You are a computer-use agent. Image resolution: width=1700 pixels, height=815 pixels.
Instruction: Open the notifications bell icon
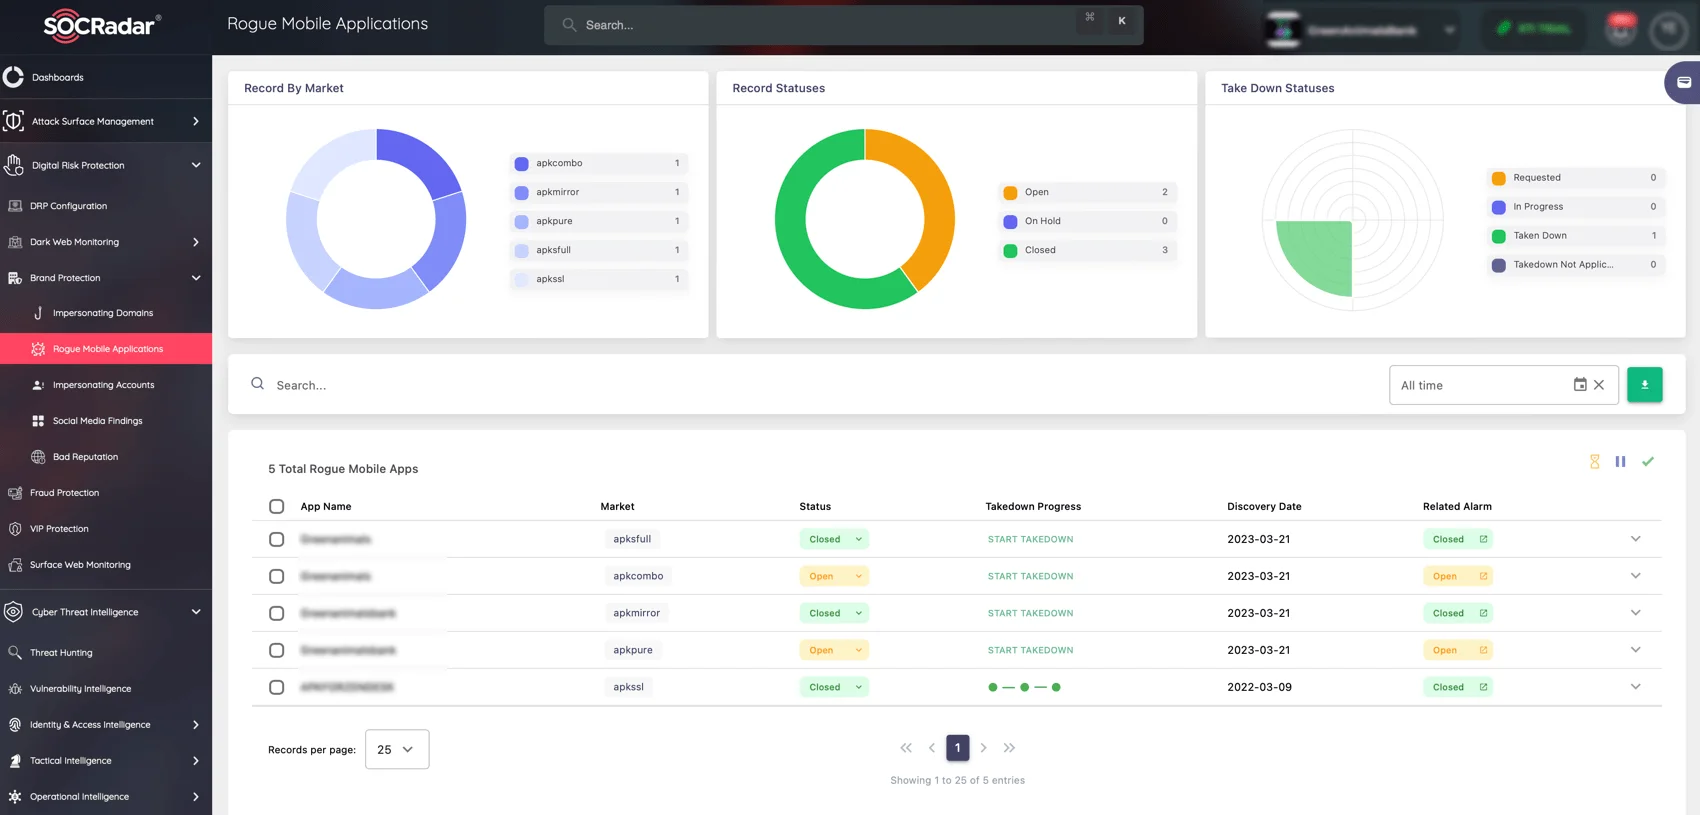coord(1621,29)
